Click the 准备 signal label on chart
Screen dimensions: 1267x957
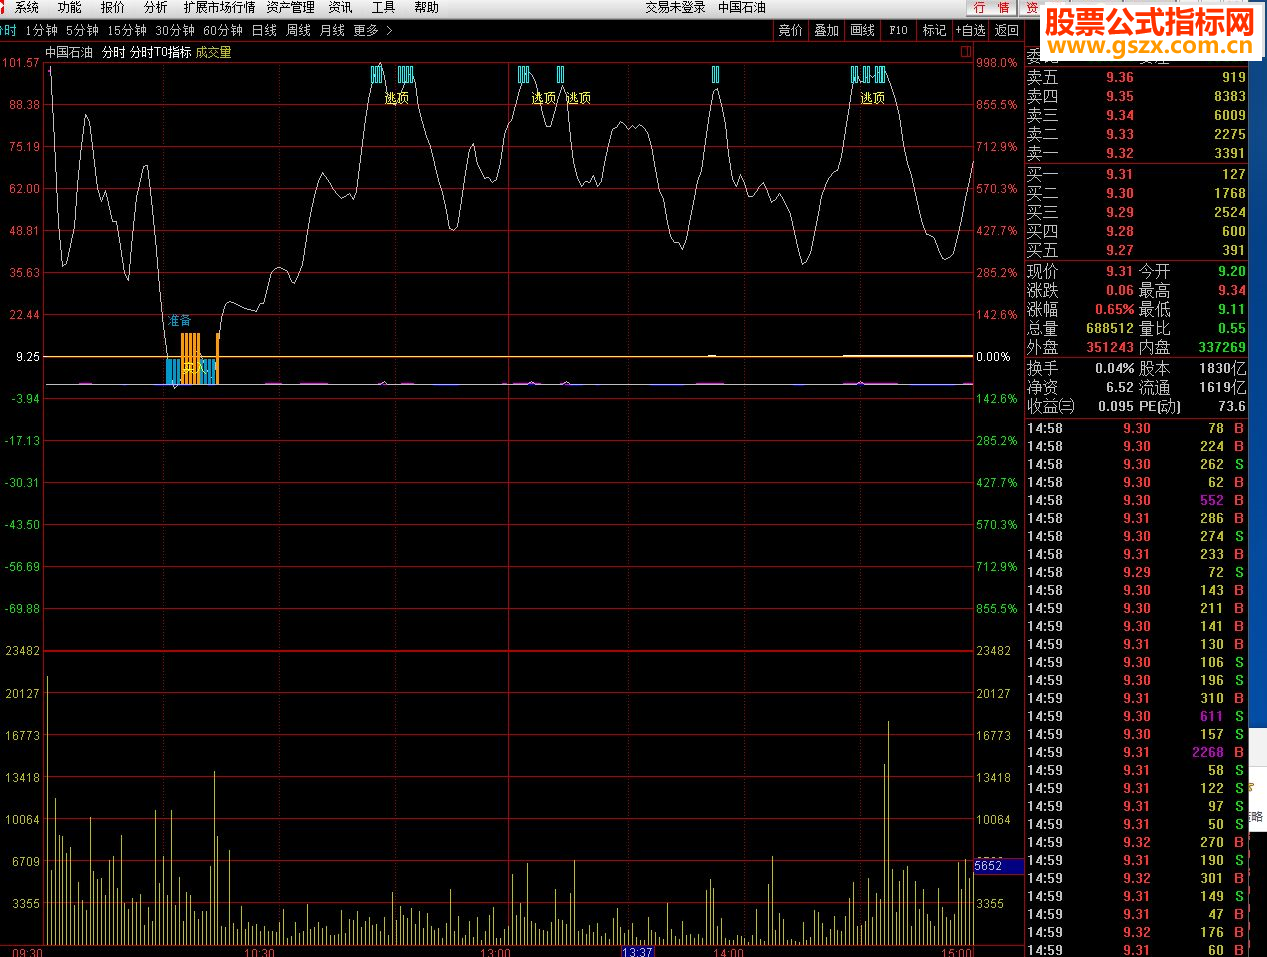179,321
